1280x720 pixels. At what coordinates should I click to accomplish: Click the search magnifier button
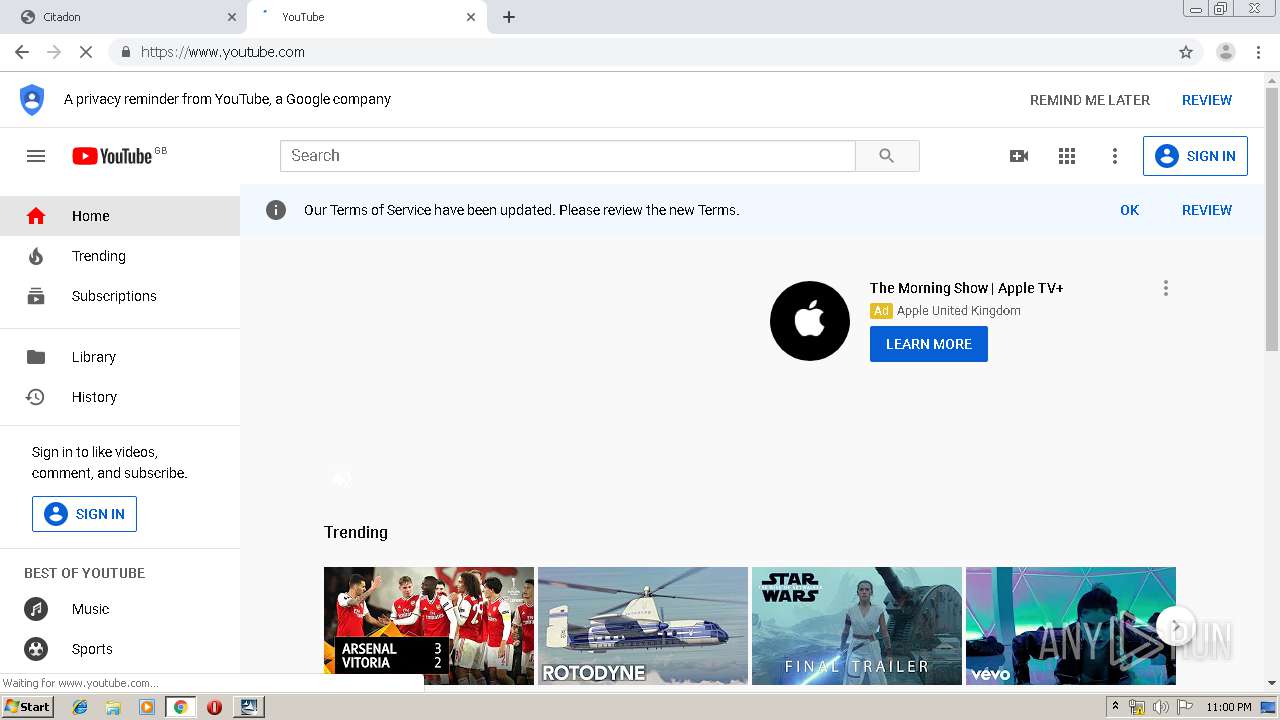point(887,156)
